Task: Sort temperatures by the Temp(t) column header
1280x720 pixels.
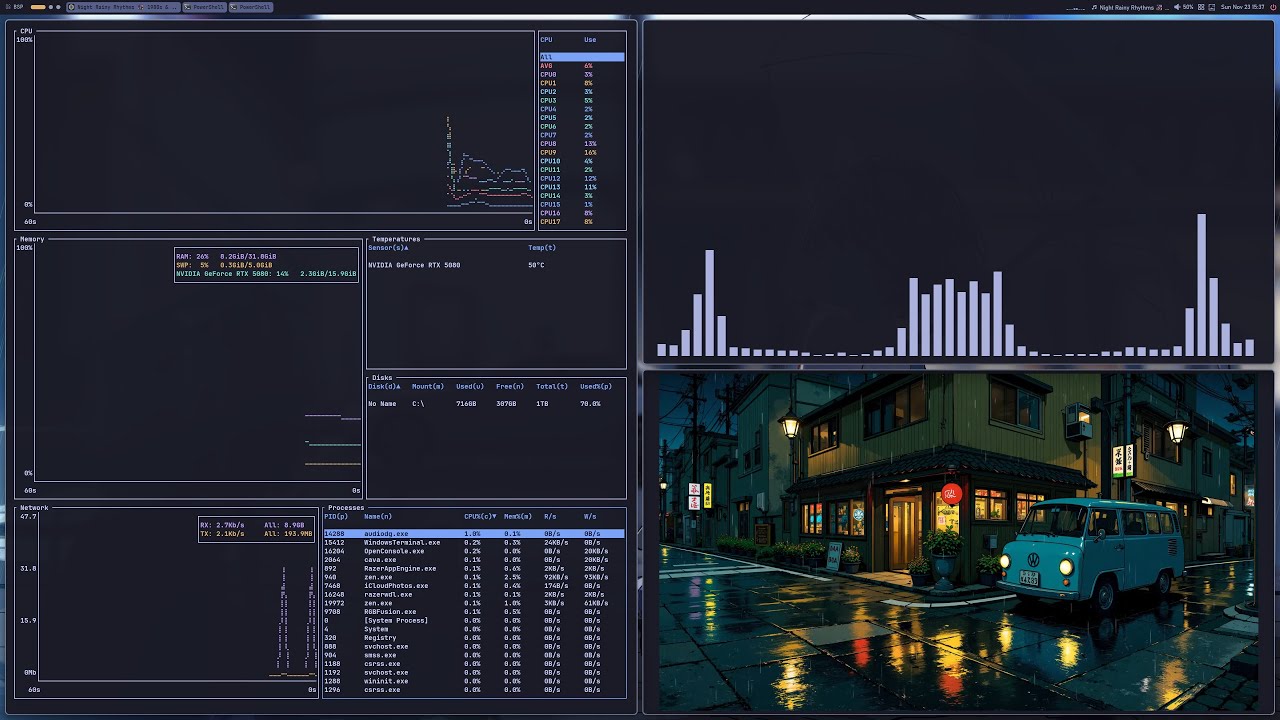Action: point(542,247)
